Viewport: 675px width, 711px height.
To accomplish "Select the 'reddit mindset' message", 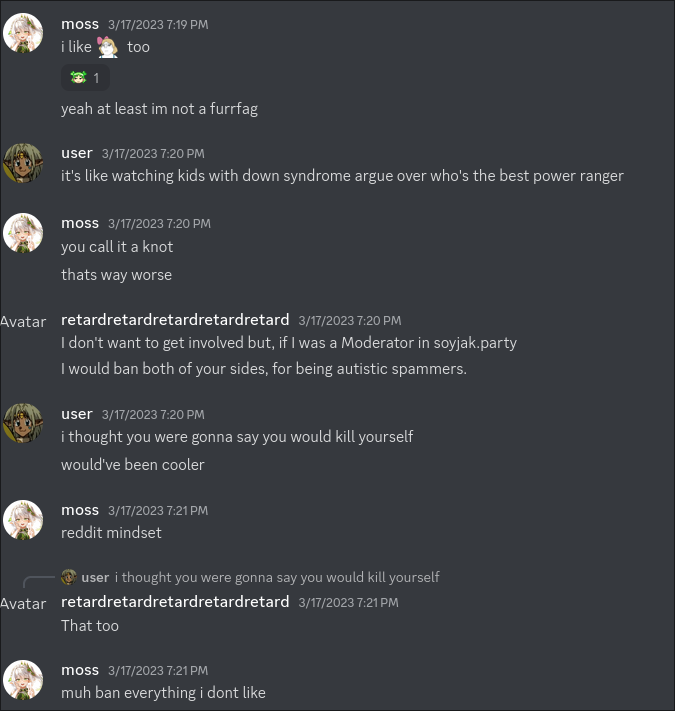I will (x=111, y=533).
